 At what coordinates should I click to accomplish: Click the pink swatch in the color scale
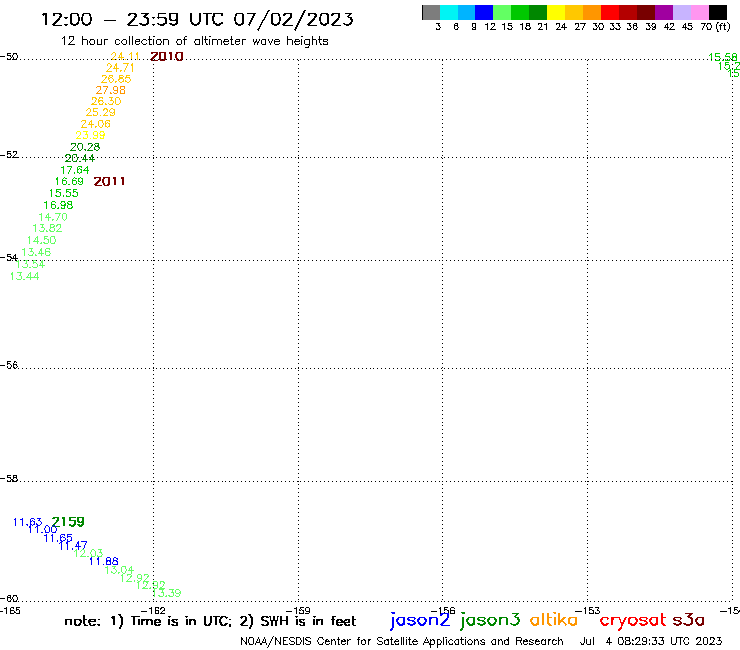pos(700,12)
